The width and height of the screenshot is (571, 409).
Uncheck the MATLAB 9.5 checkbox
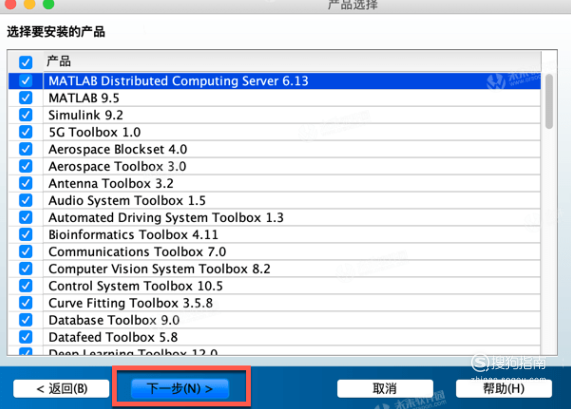click(x=25, y=98)
